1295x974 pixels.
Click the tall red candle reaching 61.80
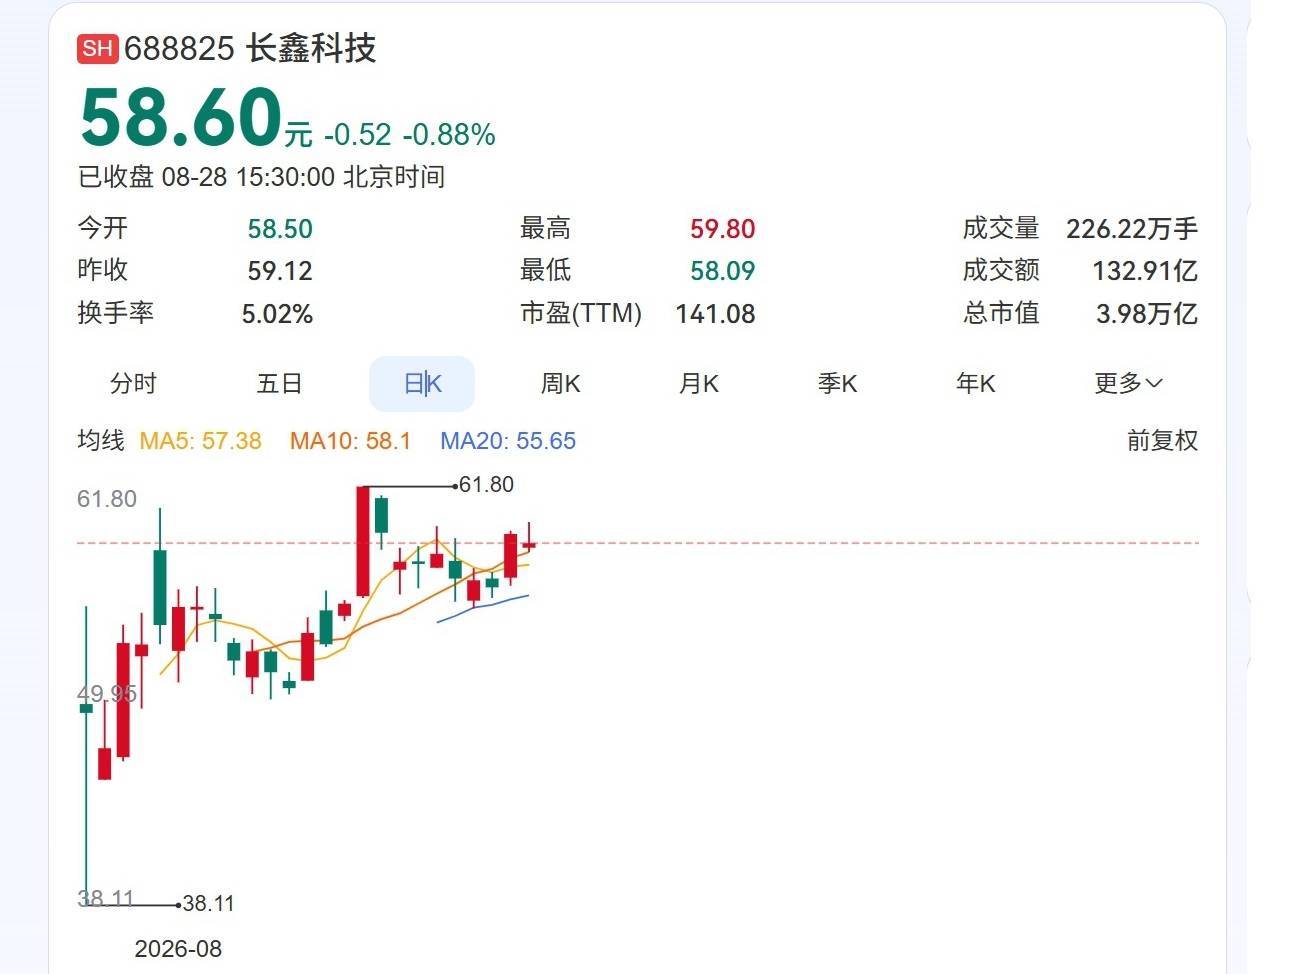click(x=363, y=541)
